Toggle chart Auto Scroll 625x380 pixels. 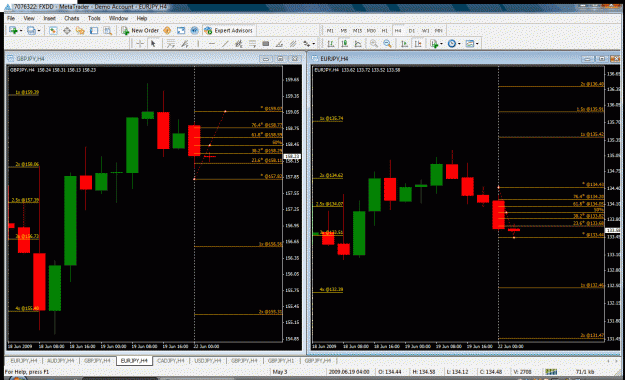pos(404,43)
